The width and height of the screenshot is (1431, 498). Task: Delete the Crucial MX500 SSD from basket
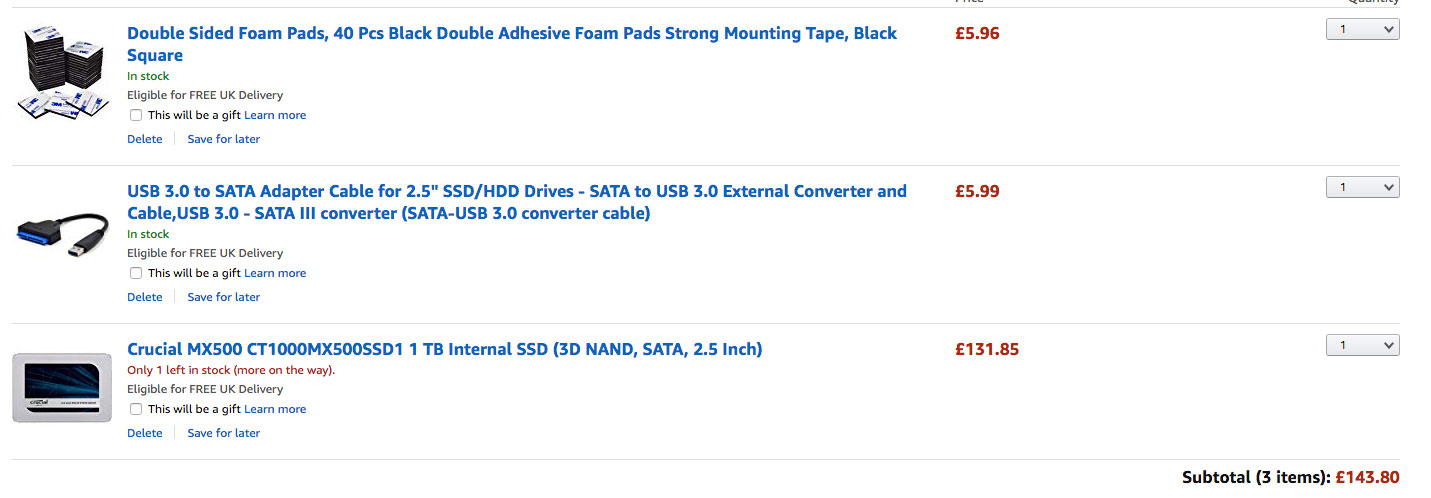[x=144, y=433]
